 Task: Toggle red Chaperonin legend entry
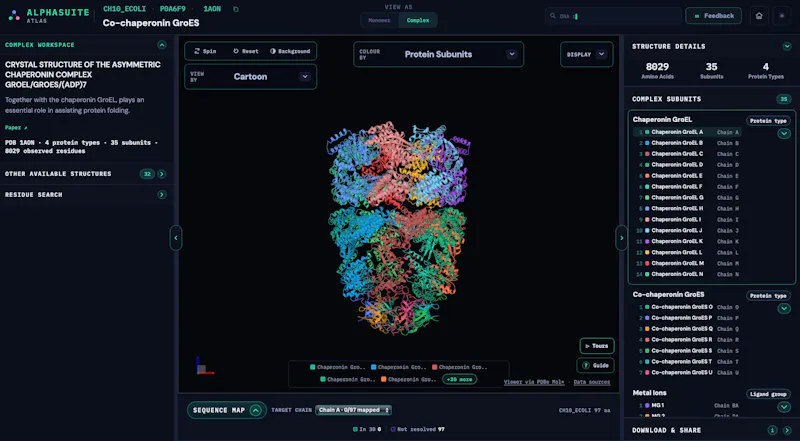pos(459,367)
